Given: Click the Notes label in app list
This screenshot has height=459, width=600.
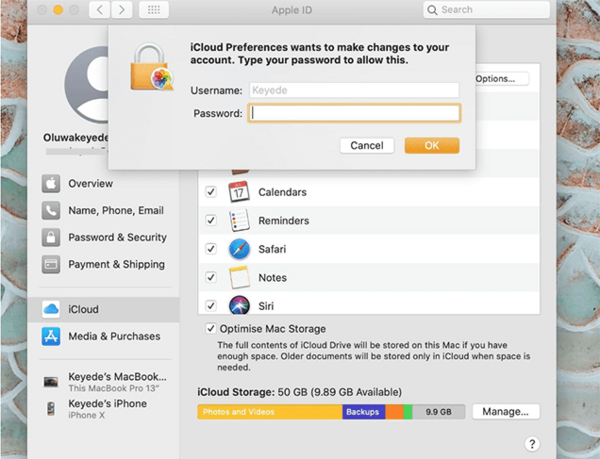Looking at the screenshot, I should (x=272, y=278).
